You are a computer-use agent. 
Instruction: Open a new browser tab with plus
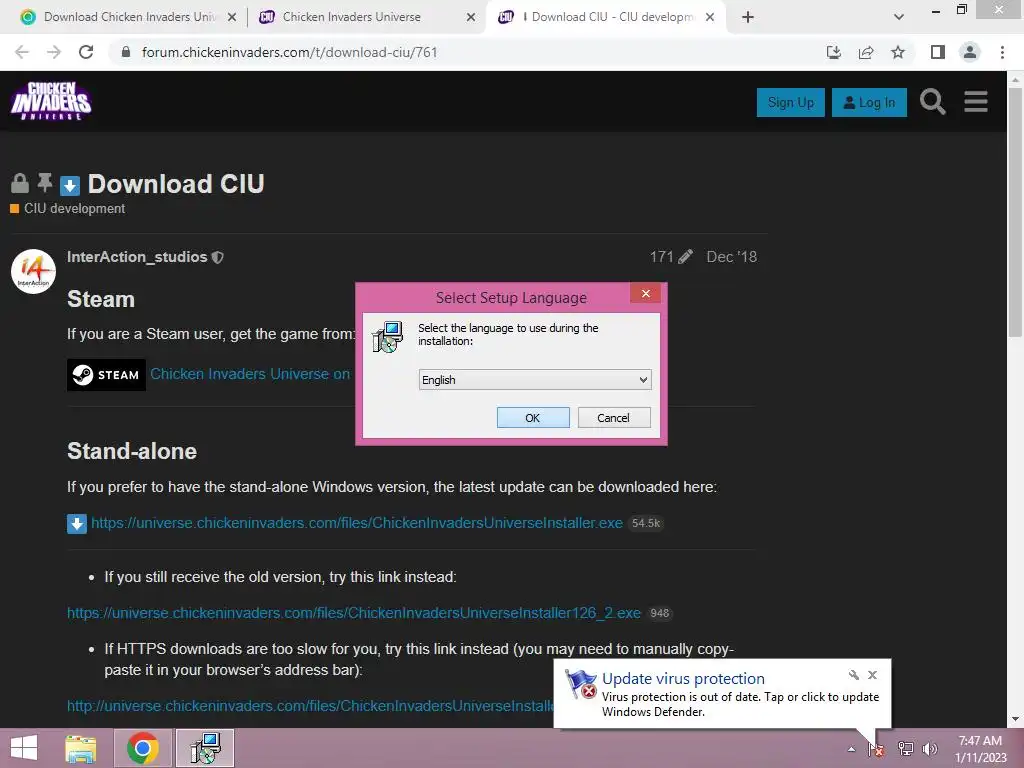748,17
